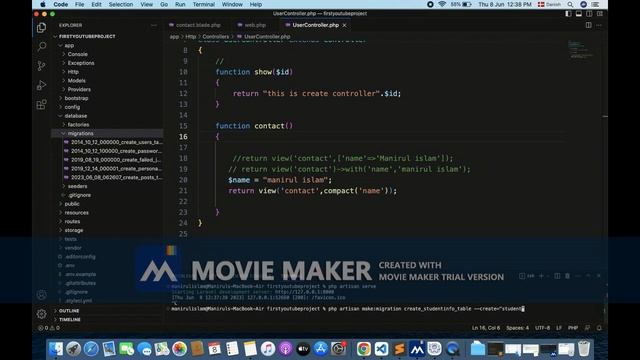Open Sublime Text from the Dock

point(399,349)
